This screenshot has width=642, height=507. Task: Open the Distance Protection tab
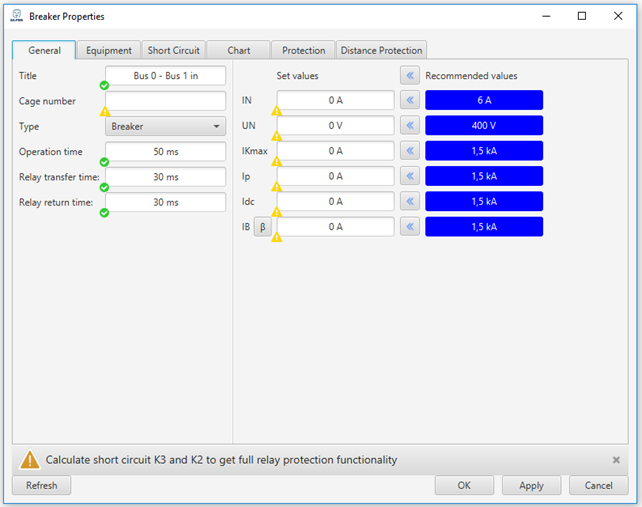(x=382, y=50)
